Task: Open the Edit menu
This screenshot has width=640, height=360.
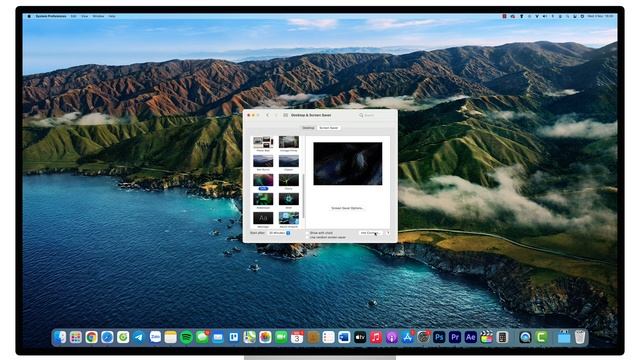Action: pyautogui.click(x=73, y=16)
